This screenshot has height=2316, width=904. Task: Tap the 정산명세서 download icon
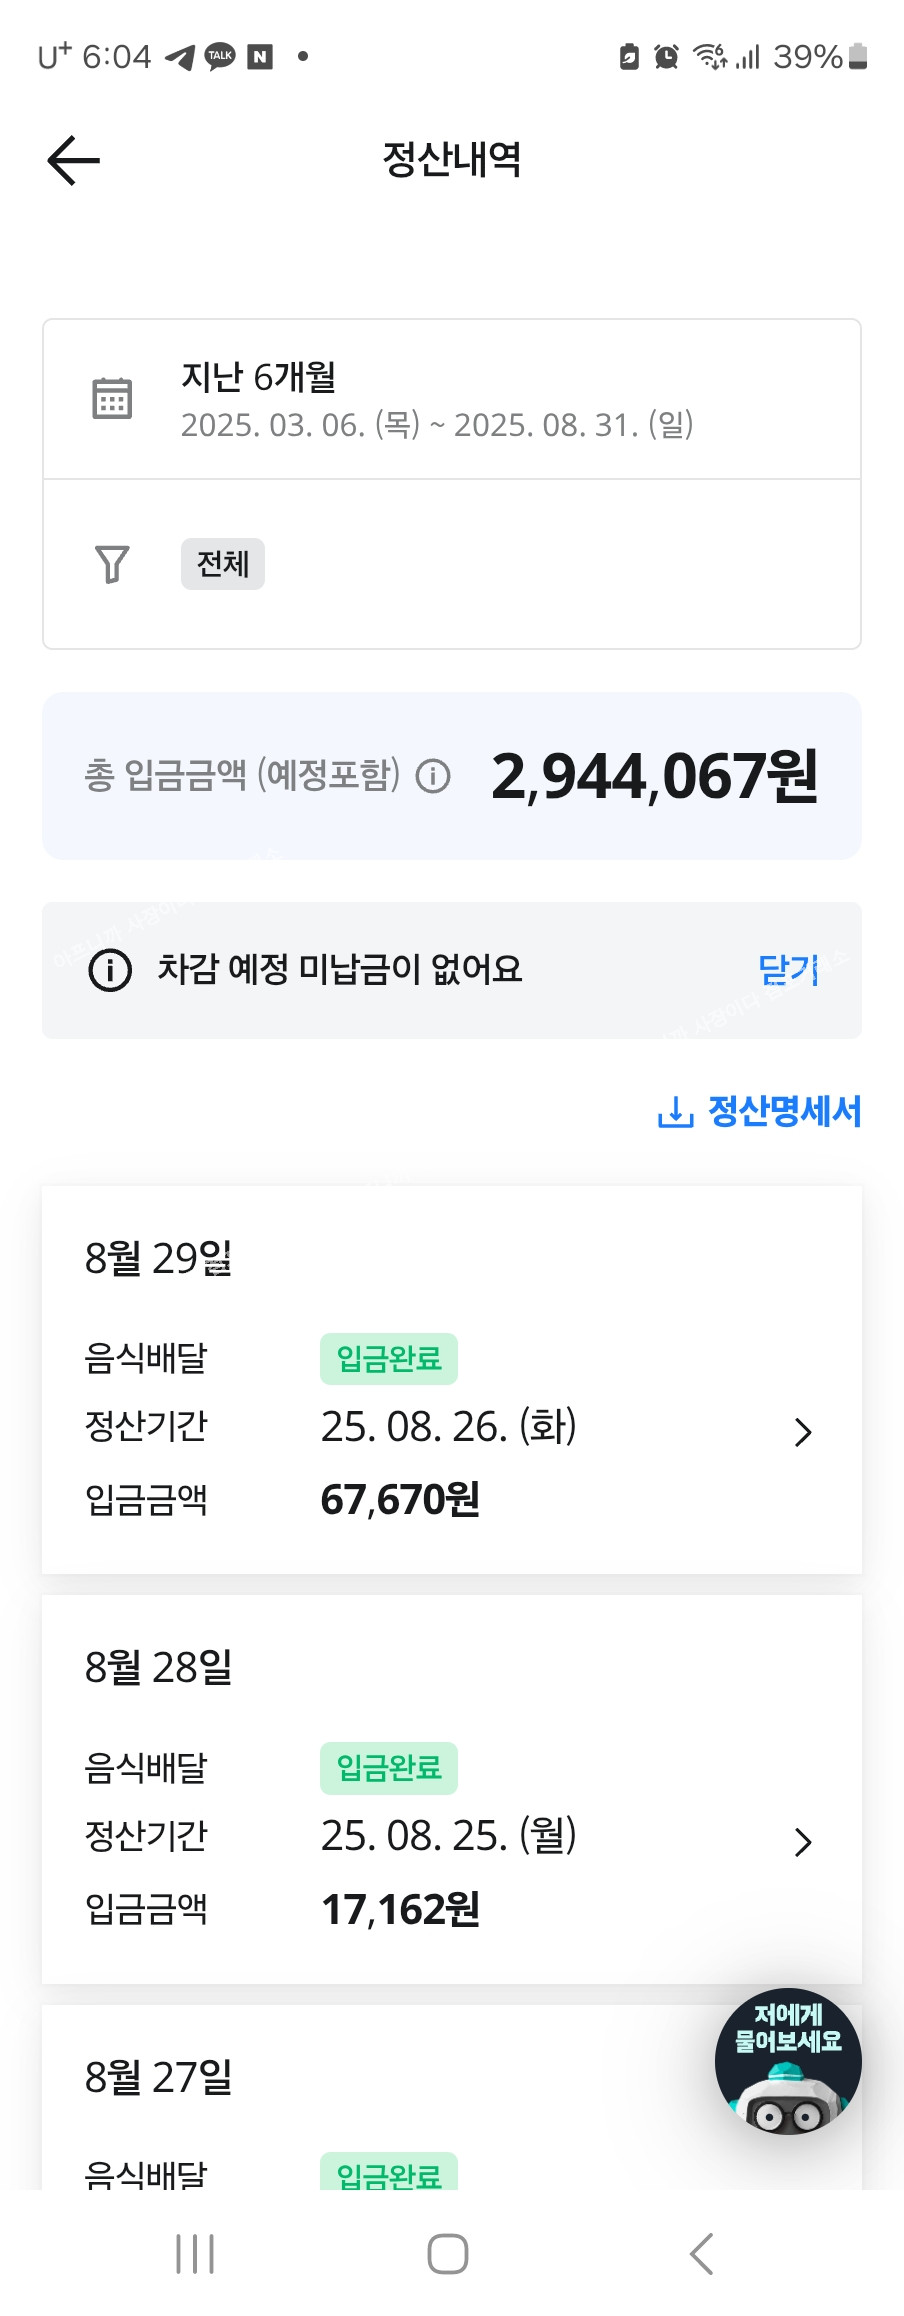(675, 1111)
